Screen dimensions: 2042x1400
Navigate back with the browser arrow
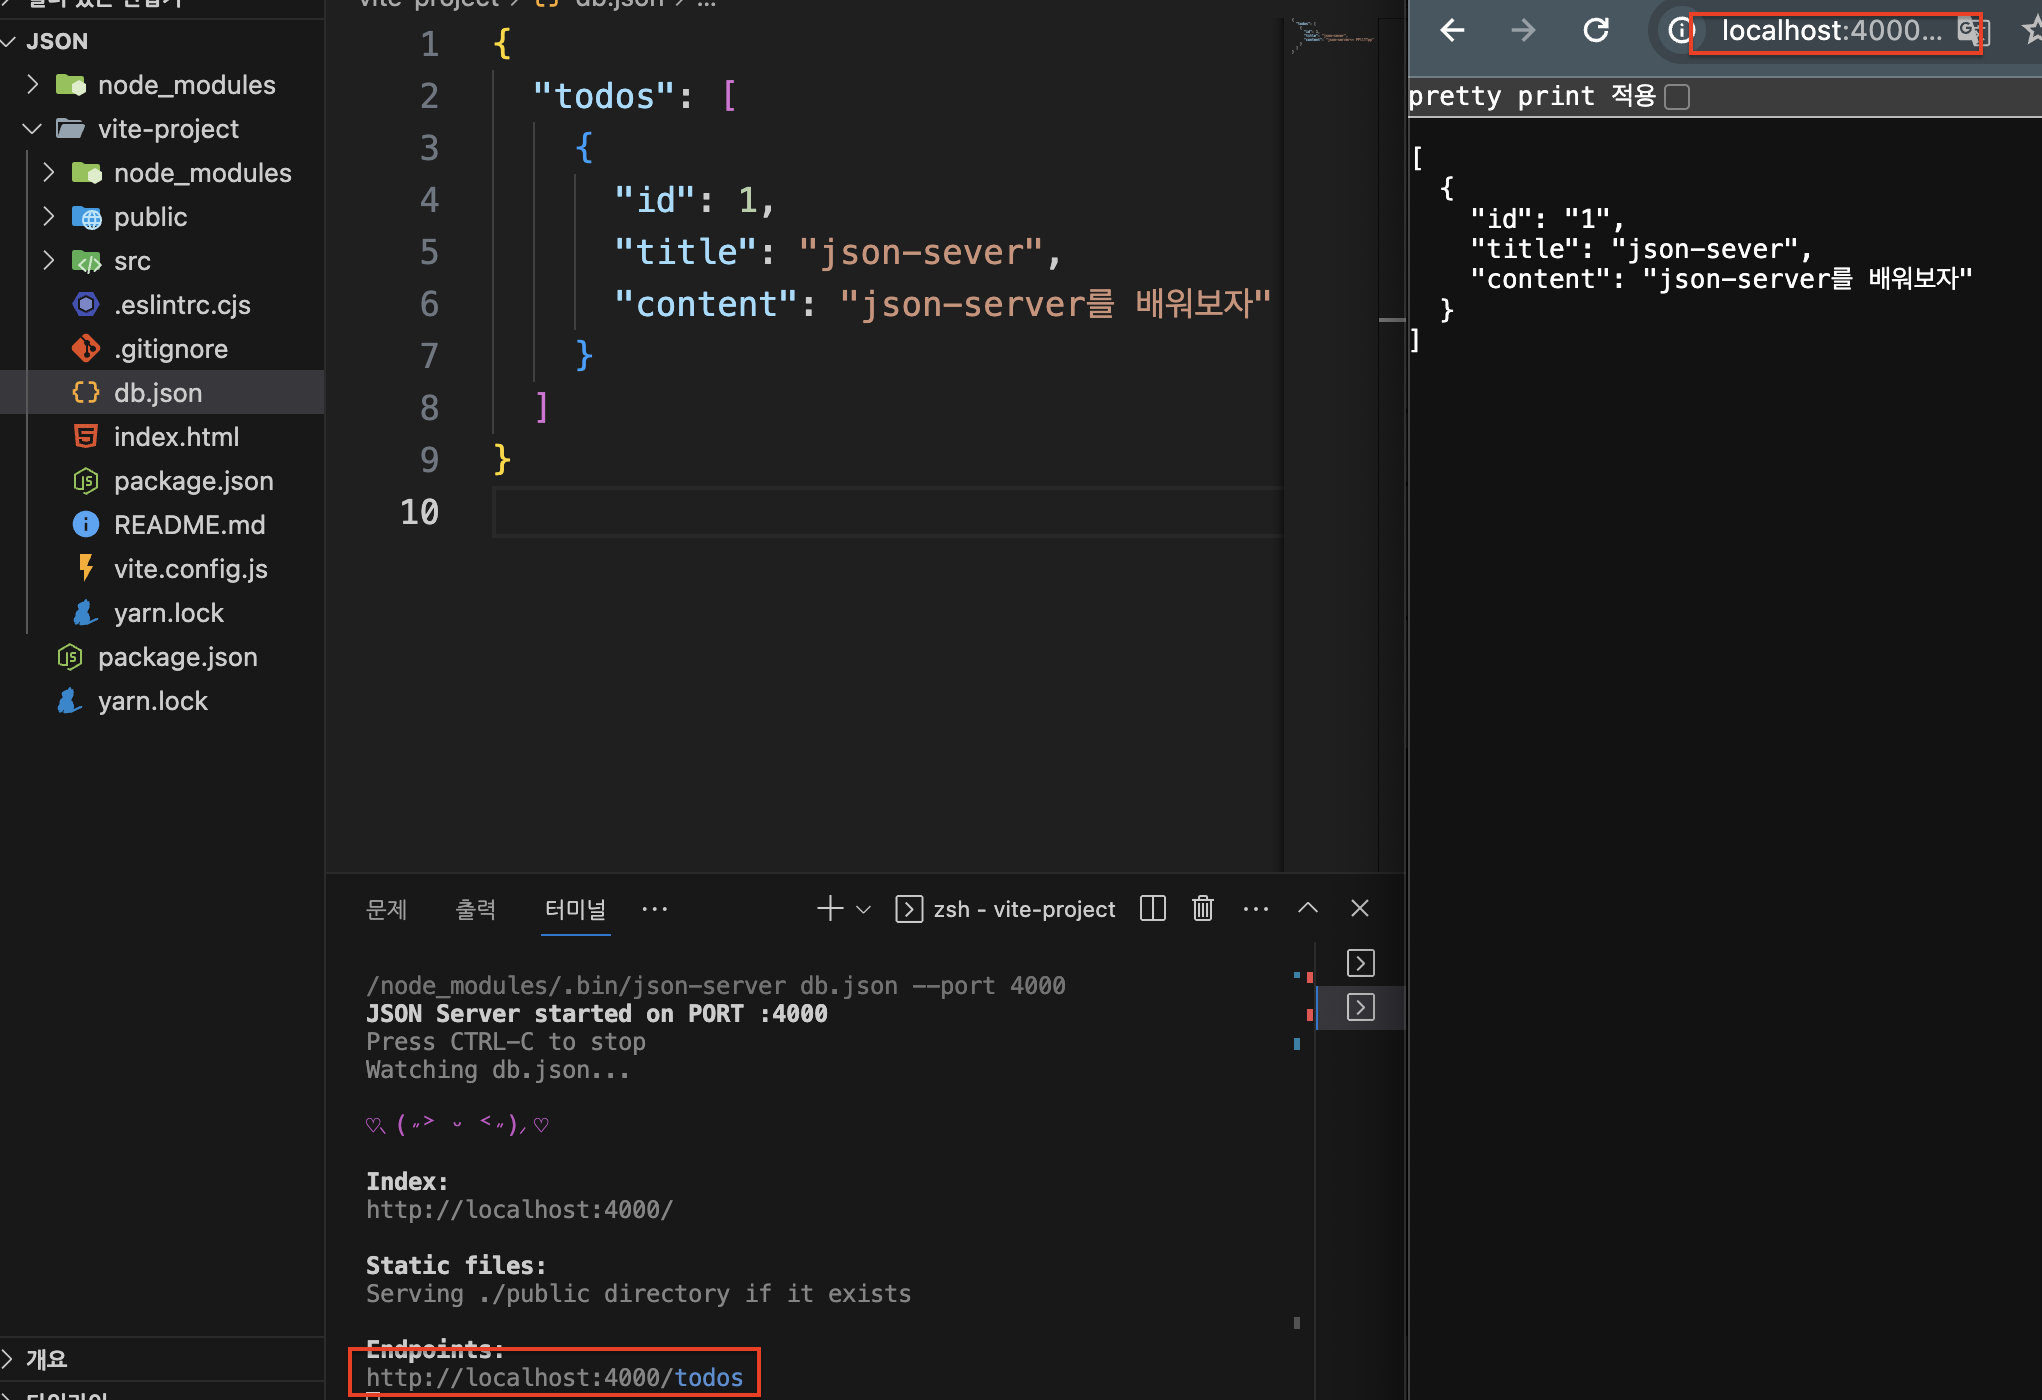tap(1451, 30)
